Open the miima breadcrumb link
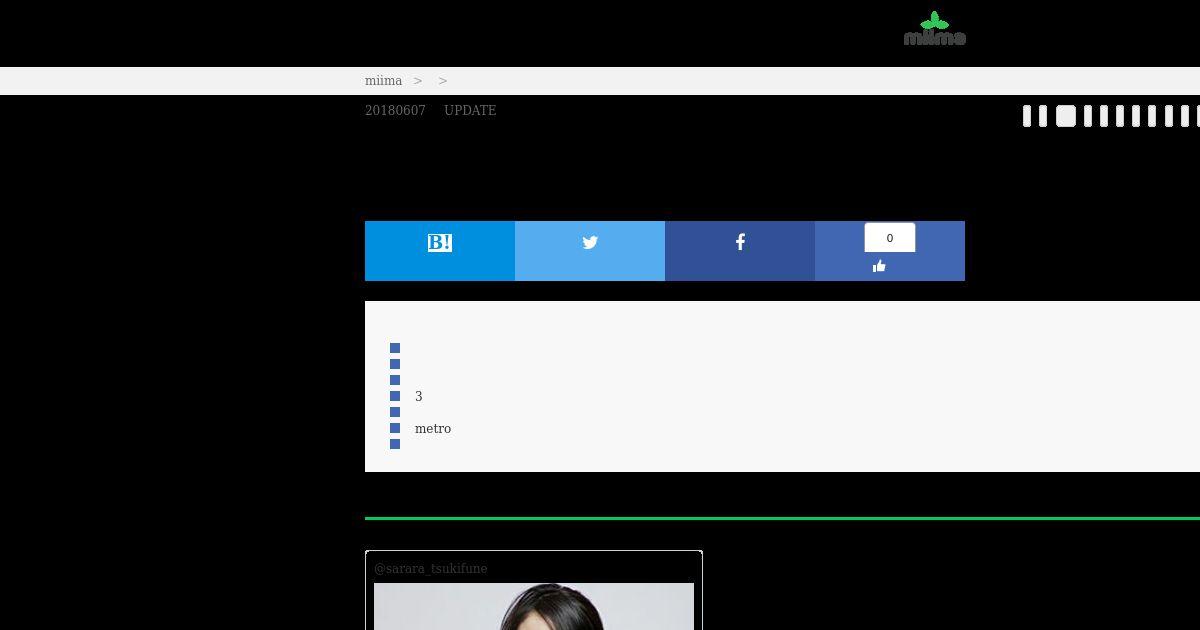Screen dimensions: 1200x630 pos(383,81)
